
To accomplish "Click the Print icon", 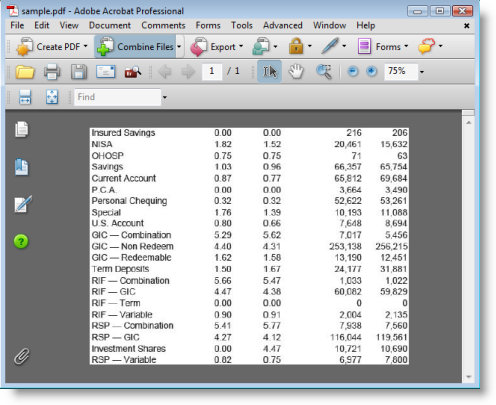I will (x=52, y=72).
